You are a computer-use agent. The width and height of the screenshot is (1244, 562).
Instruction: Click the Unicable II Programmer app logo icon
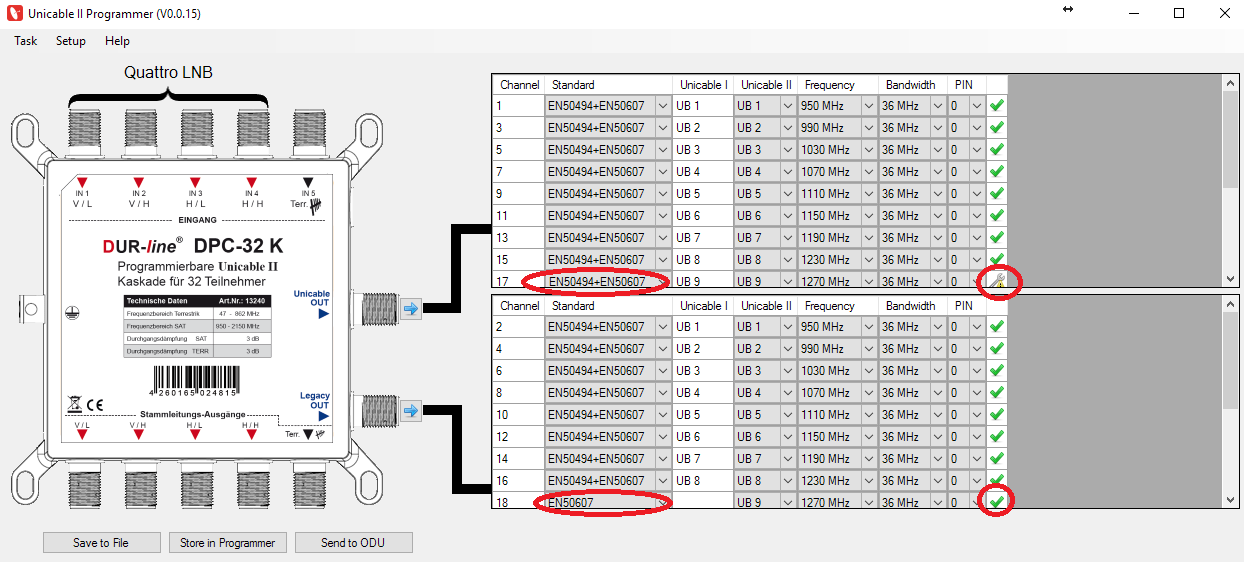(x=13, y=13)
